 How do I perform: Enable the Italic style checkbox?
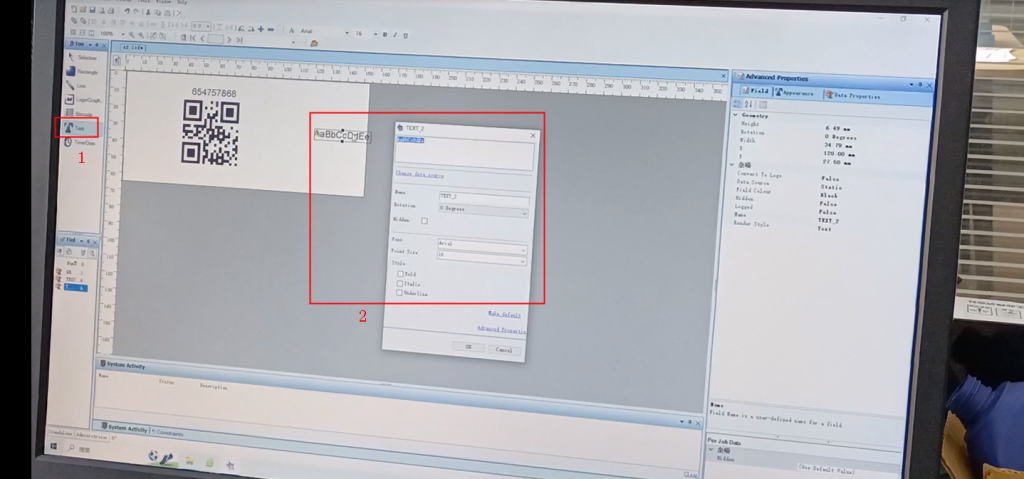click(400, 283)
